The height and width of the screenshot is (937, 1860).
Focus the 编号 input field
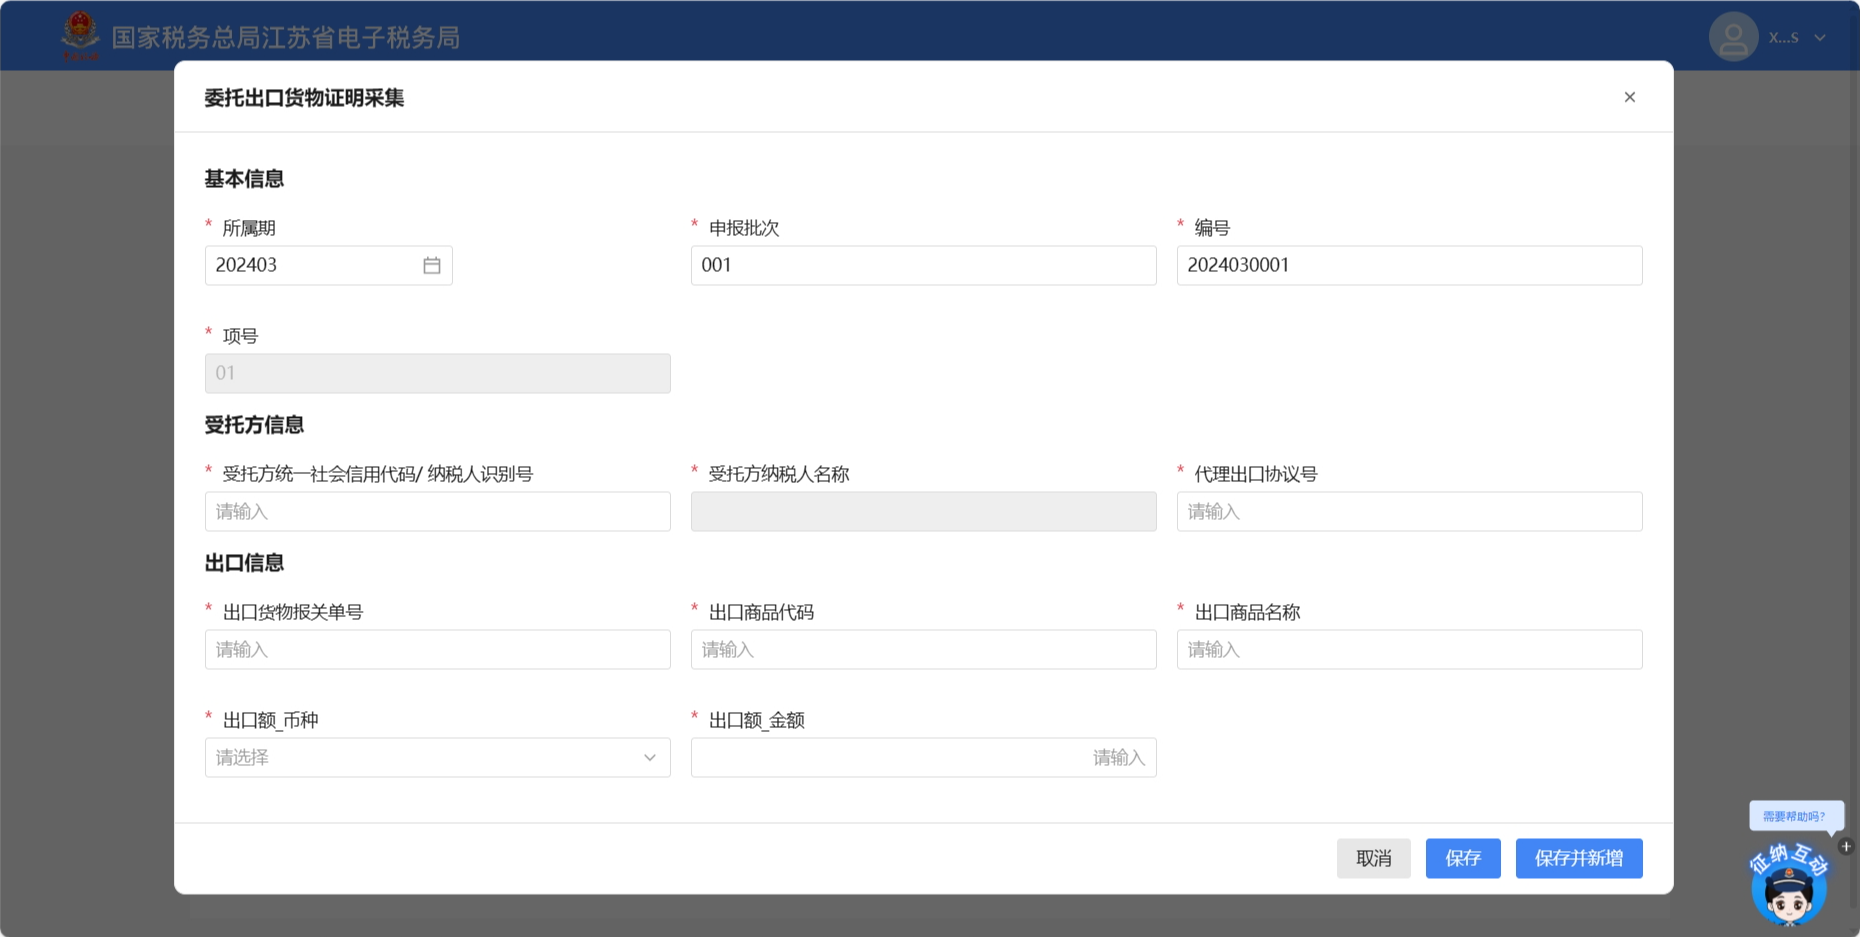(x=1408, y=266)
